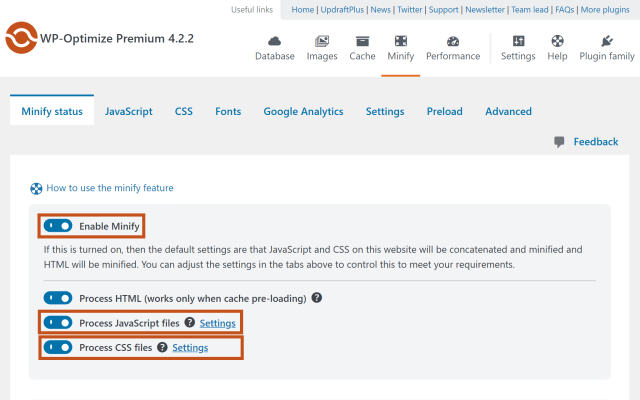This screenshot has height=400, width=640.
Task: Click the News useful link
Action: [380, 9]
